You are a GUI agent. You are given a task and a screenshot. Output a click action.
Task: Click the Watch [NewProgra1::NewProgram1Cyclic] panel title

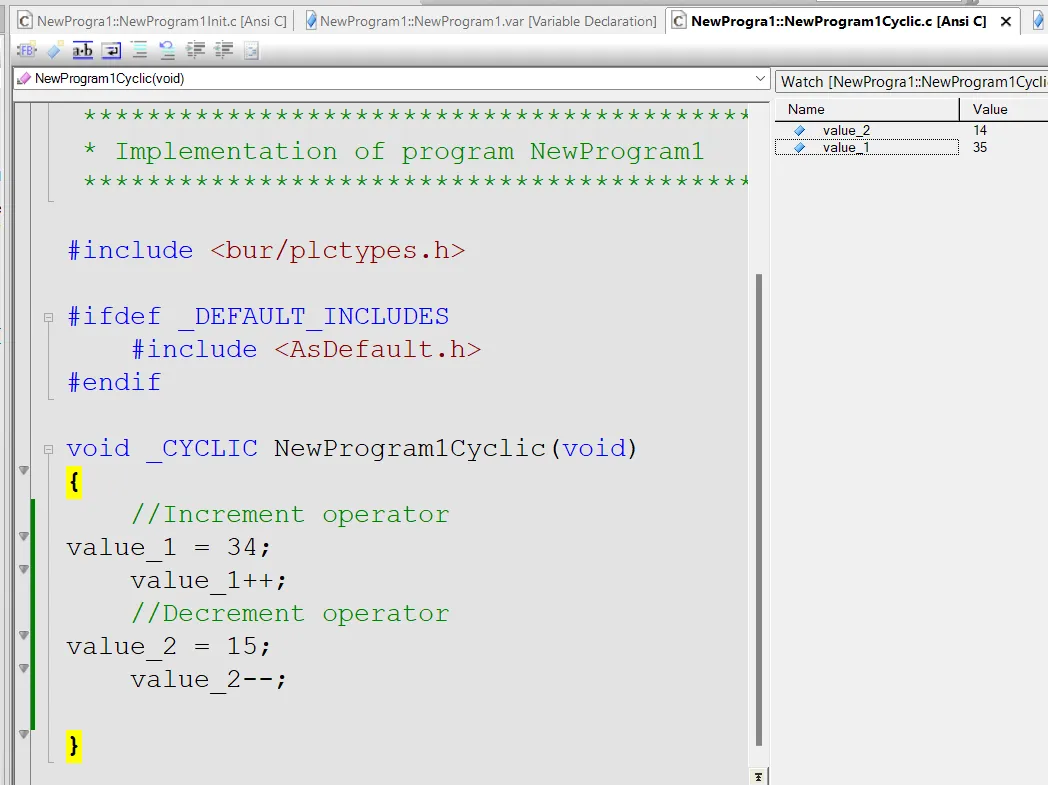point(913,82)
